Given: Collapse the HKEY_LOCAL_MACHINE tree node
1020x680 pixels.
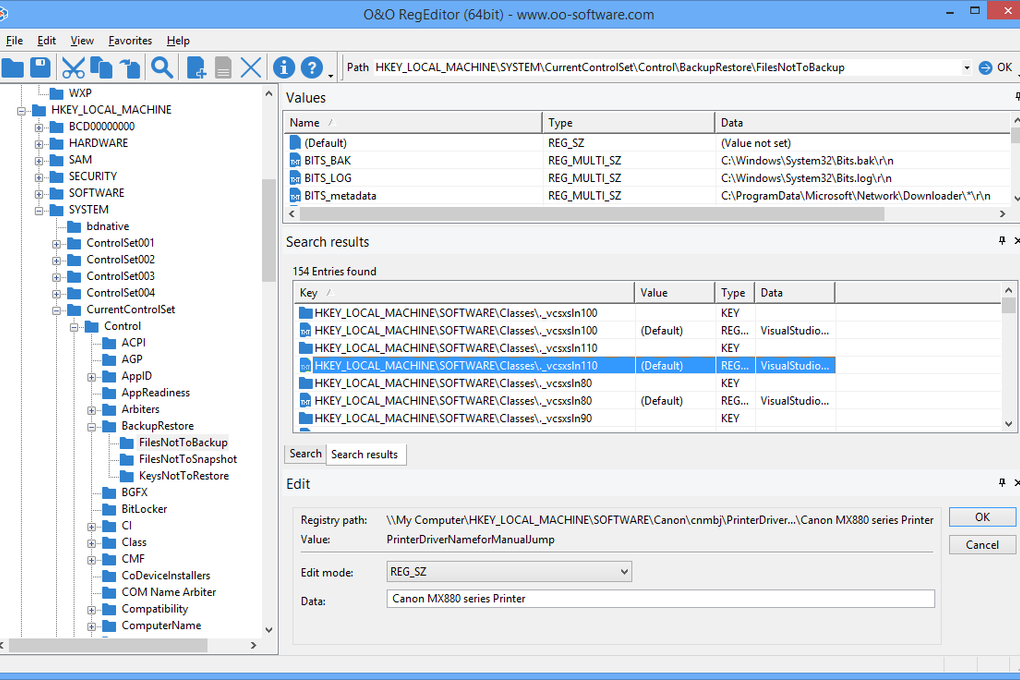Looking at the screenshot, I should click(21, 111).
